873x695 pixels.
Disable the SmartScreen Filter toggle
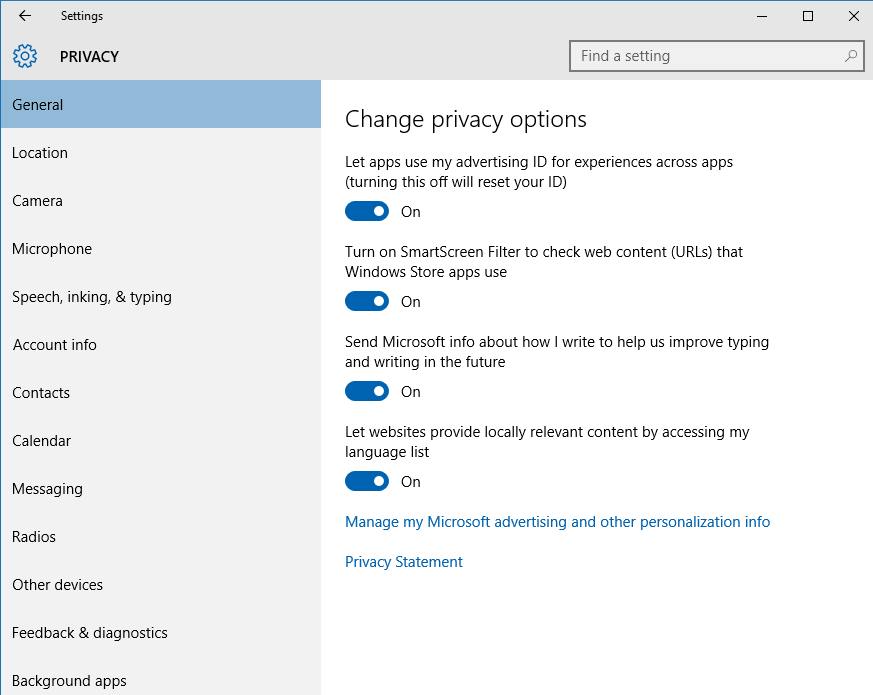tap(367, 301)
